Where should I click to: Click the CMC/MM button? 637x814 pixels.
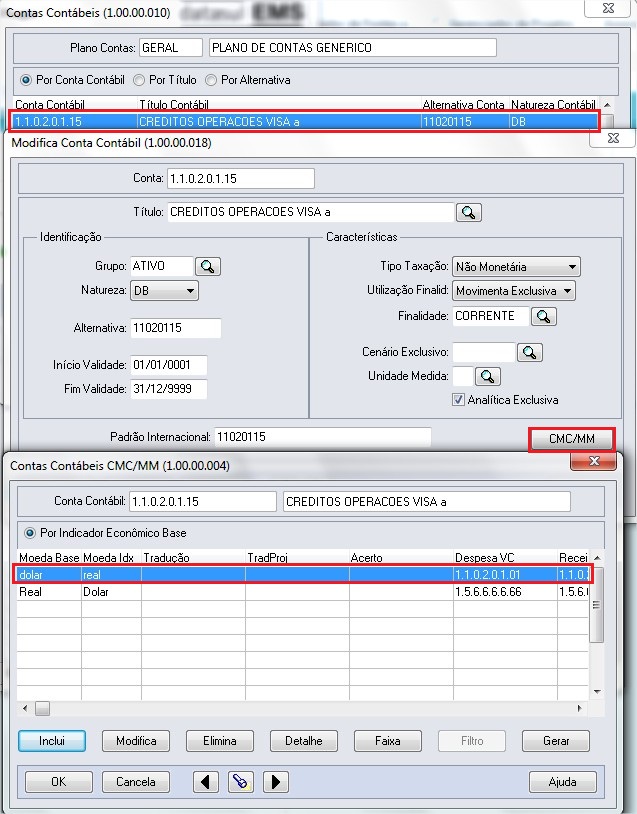pos(572,439)
